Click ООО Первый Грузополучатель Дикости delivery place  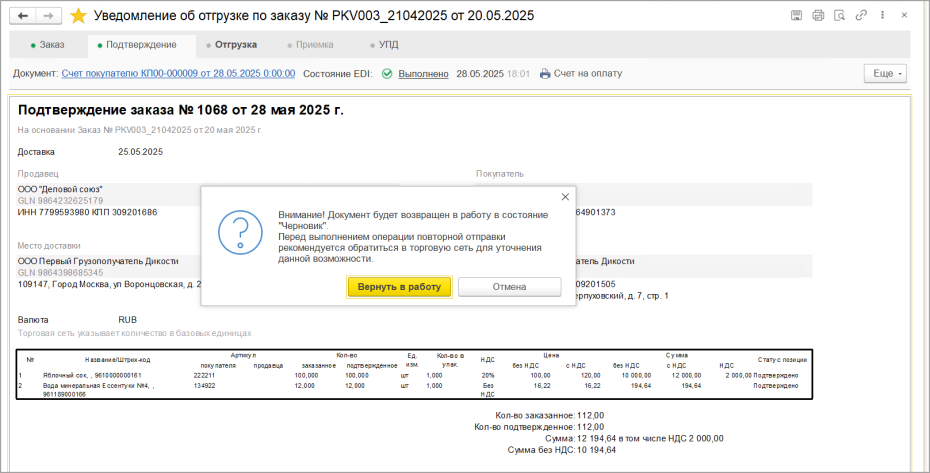point(98,261)
